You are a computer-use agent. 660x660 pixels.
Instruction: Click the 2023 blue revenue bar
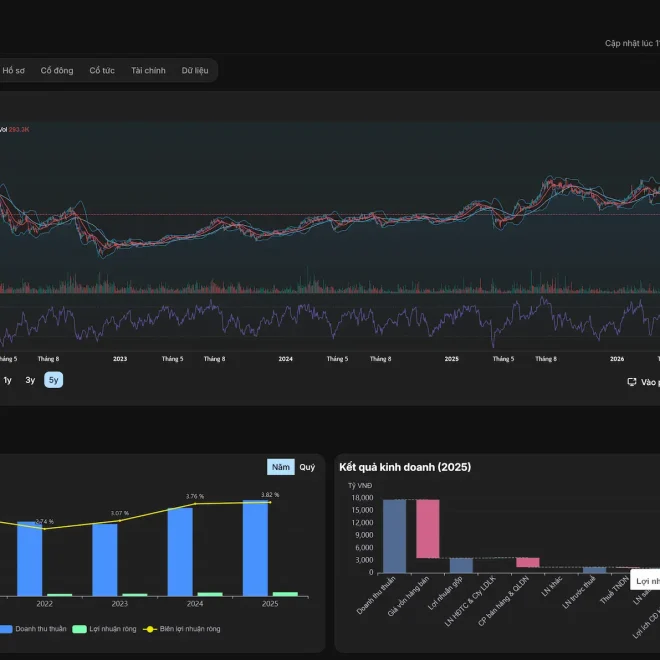coord(105,560)
